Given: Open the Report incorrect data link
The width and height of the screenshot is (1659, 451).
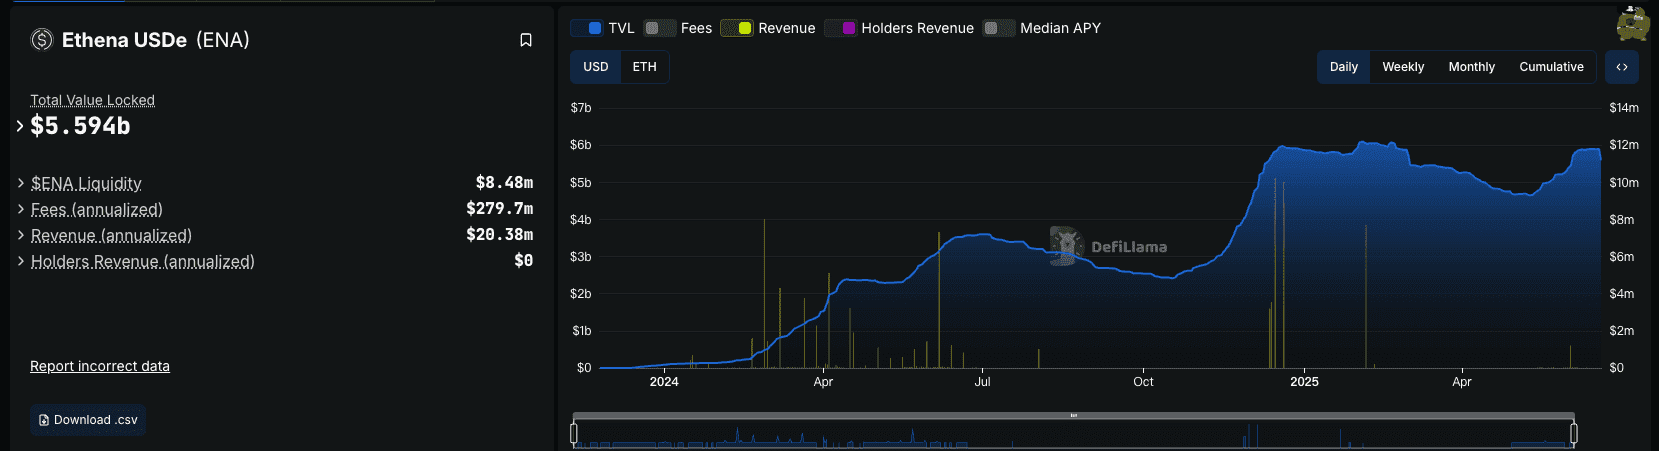Looking at the screenshot, I should click(x=100, y=366).
